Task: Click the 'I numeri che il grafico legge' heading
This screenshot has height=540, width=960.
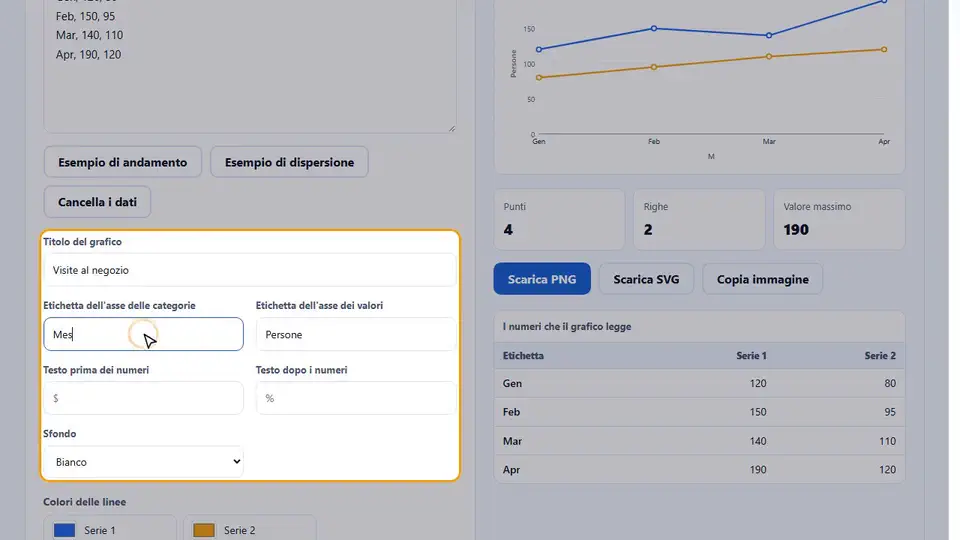Action: pos(567,327)
